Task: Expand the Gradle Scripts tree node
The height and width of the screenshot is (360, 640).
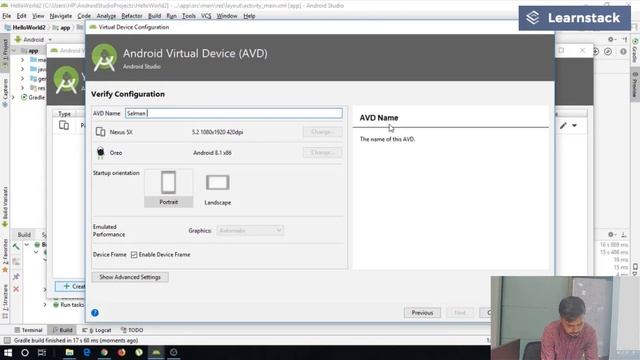Action: tap(13, 97)
